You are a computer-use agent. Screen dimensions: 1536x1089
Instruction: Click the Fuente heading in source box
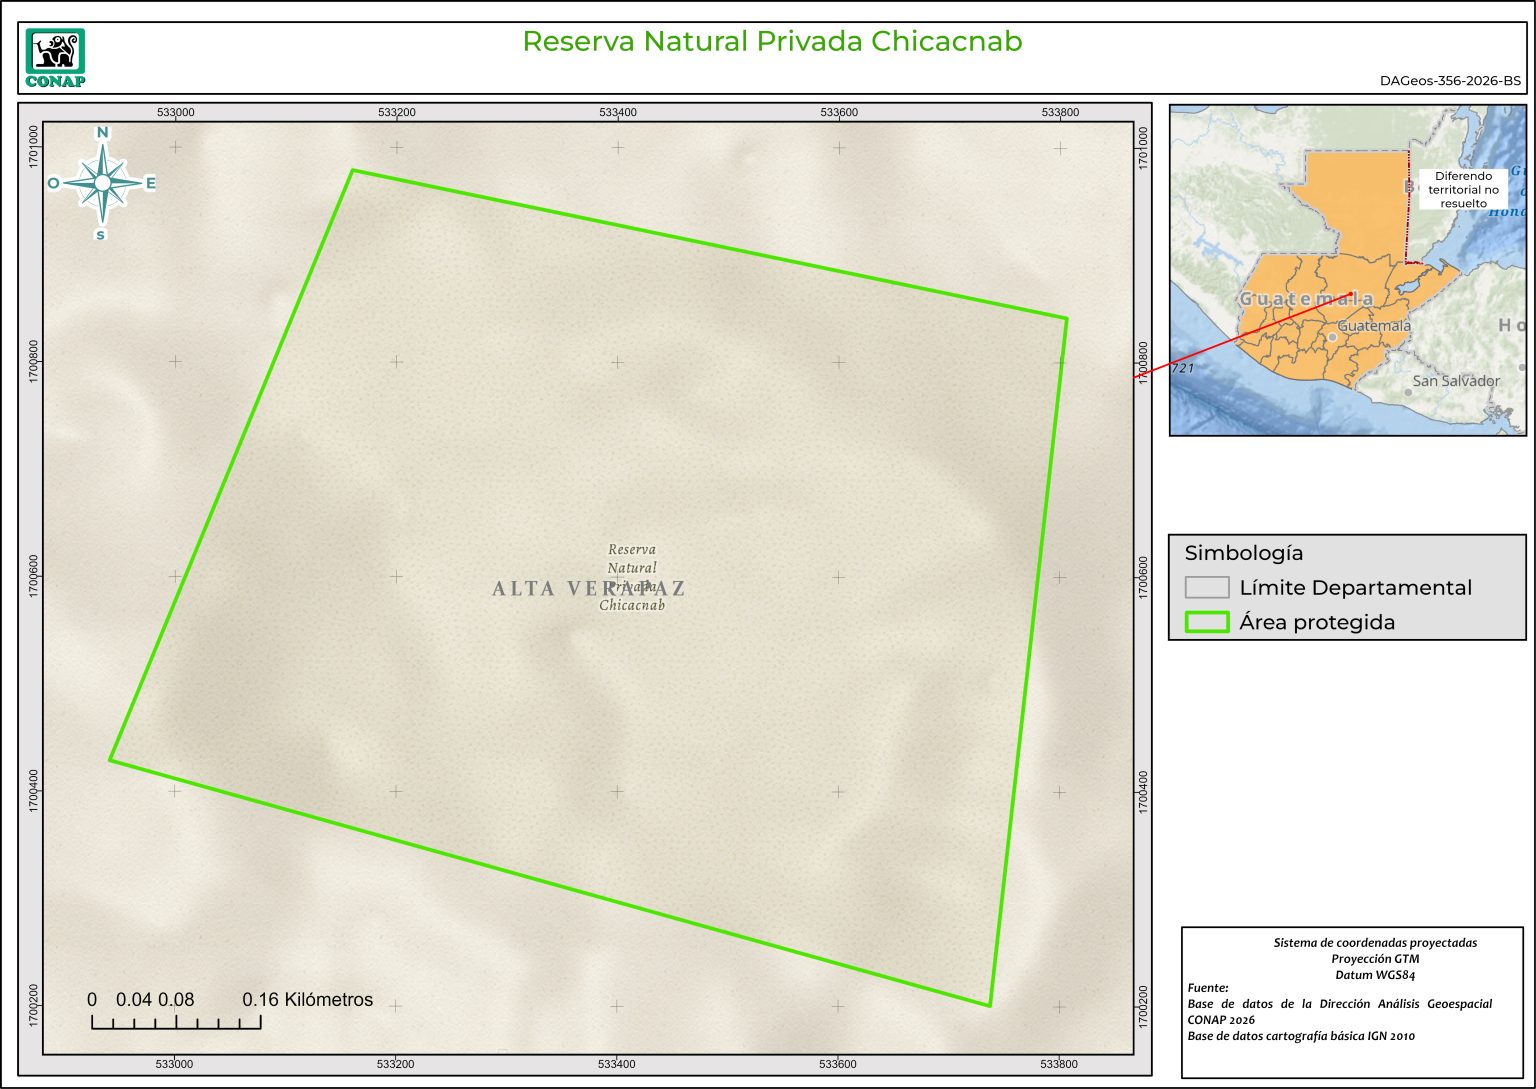tap(1208, 988)
